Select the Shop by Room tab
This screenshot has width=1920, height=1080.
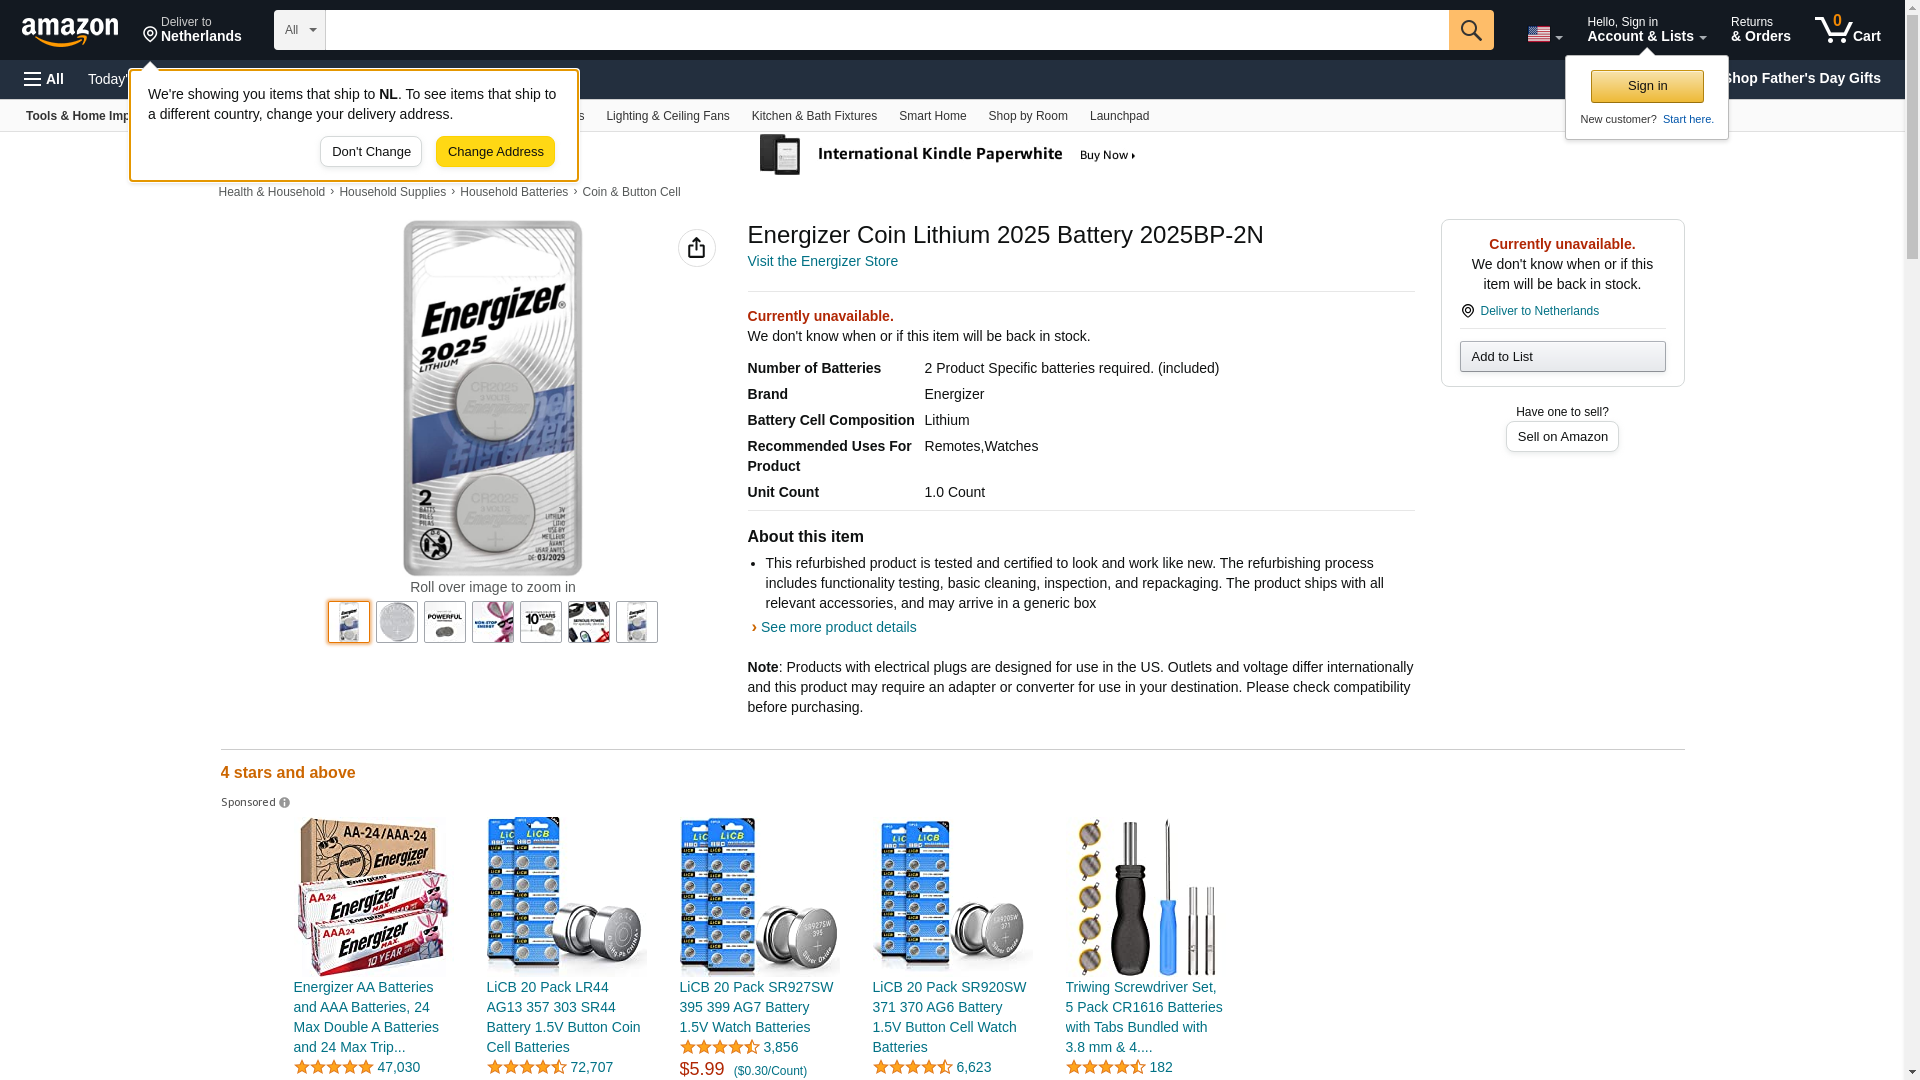pos(1027,116)
